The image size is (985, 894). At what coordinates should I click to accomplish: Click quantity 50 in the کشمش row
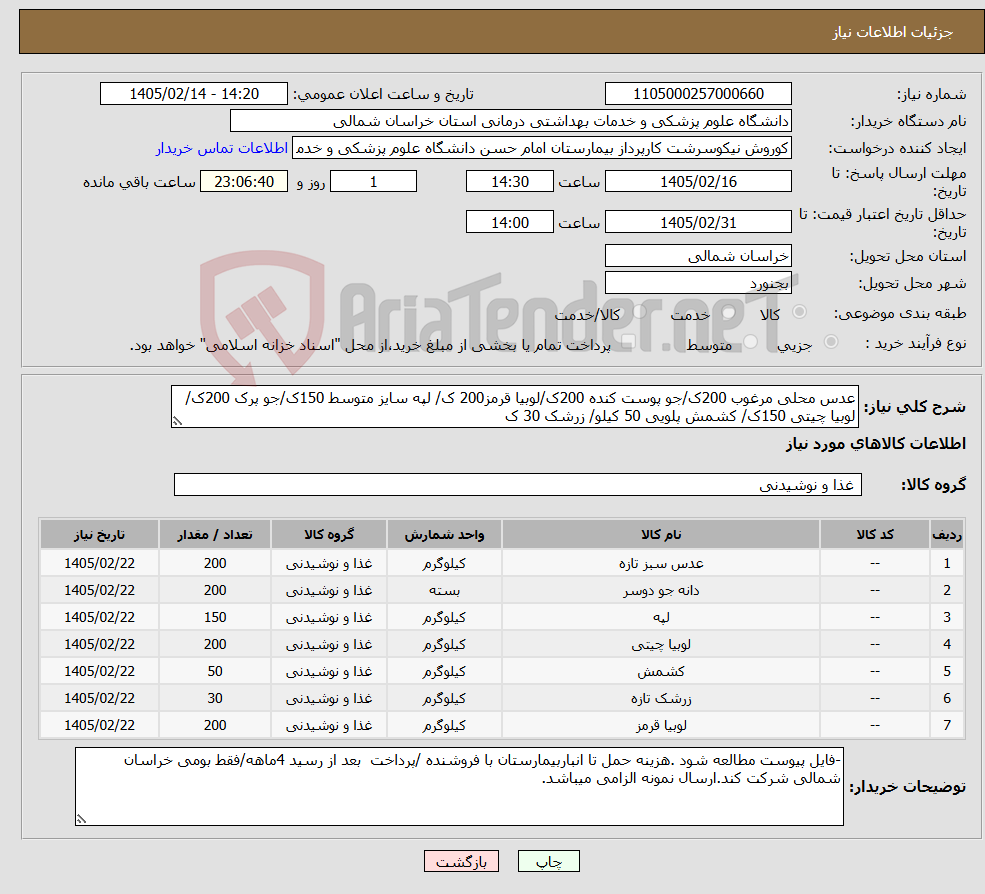pyautogui.click(x=215, y=671)
